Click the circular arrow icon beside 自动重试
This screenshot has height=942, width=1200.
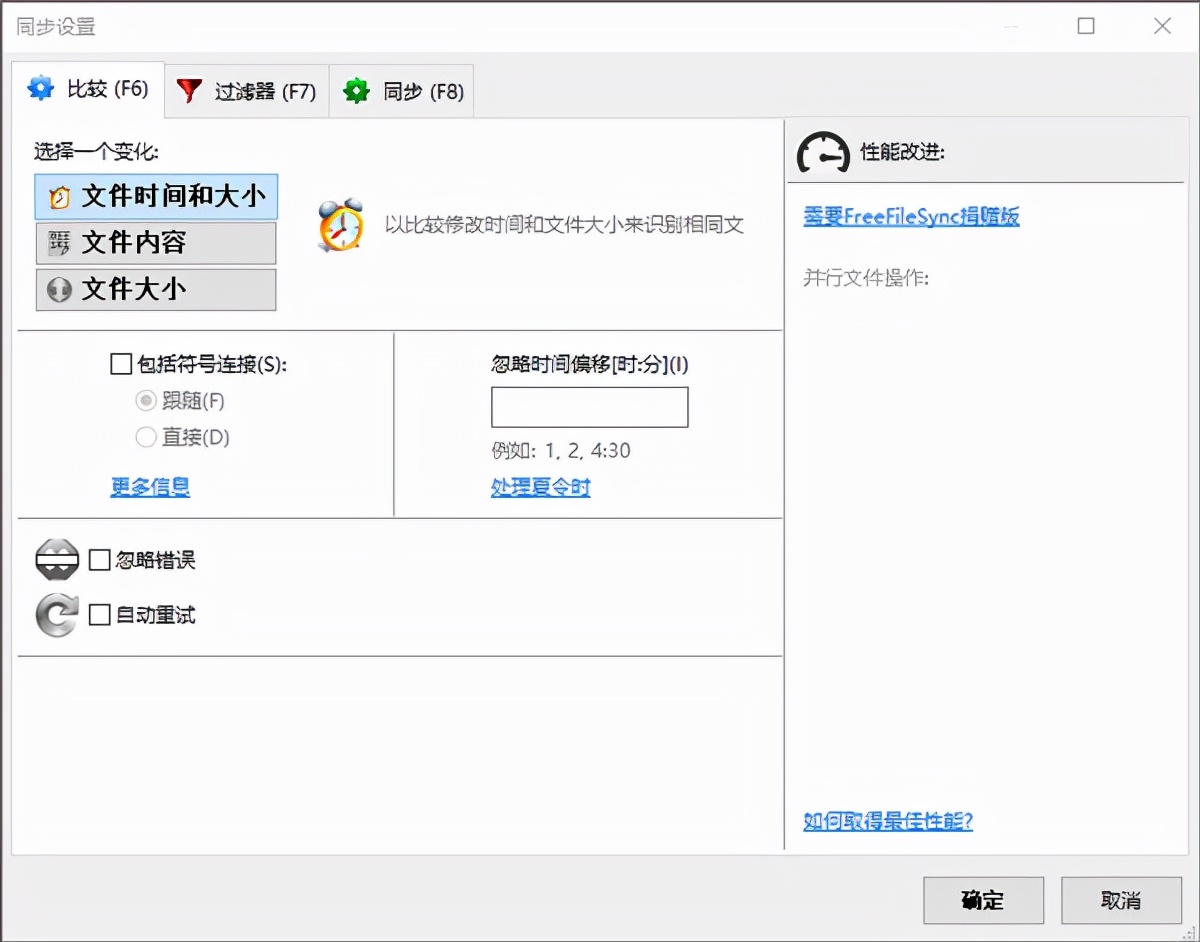[x=57, y=615]
